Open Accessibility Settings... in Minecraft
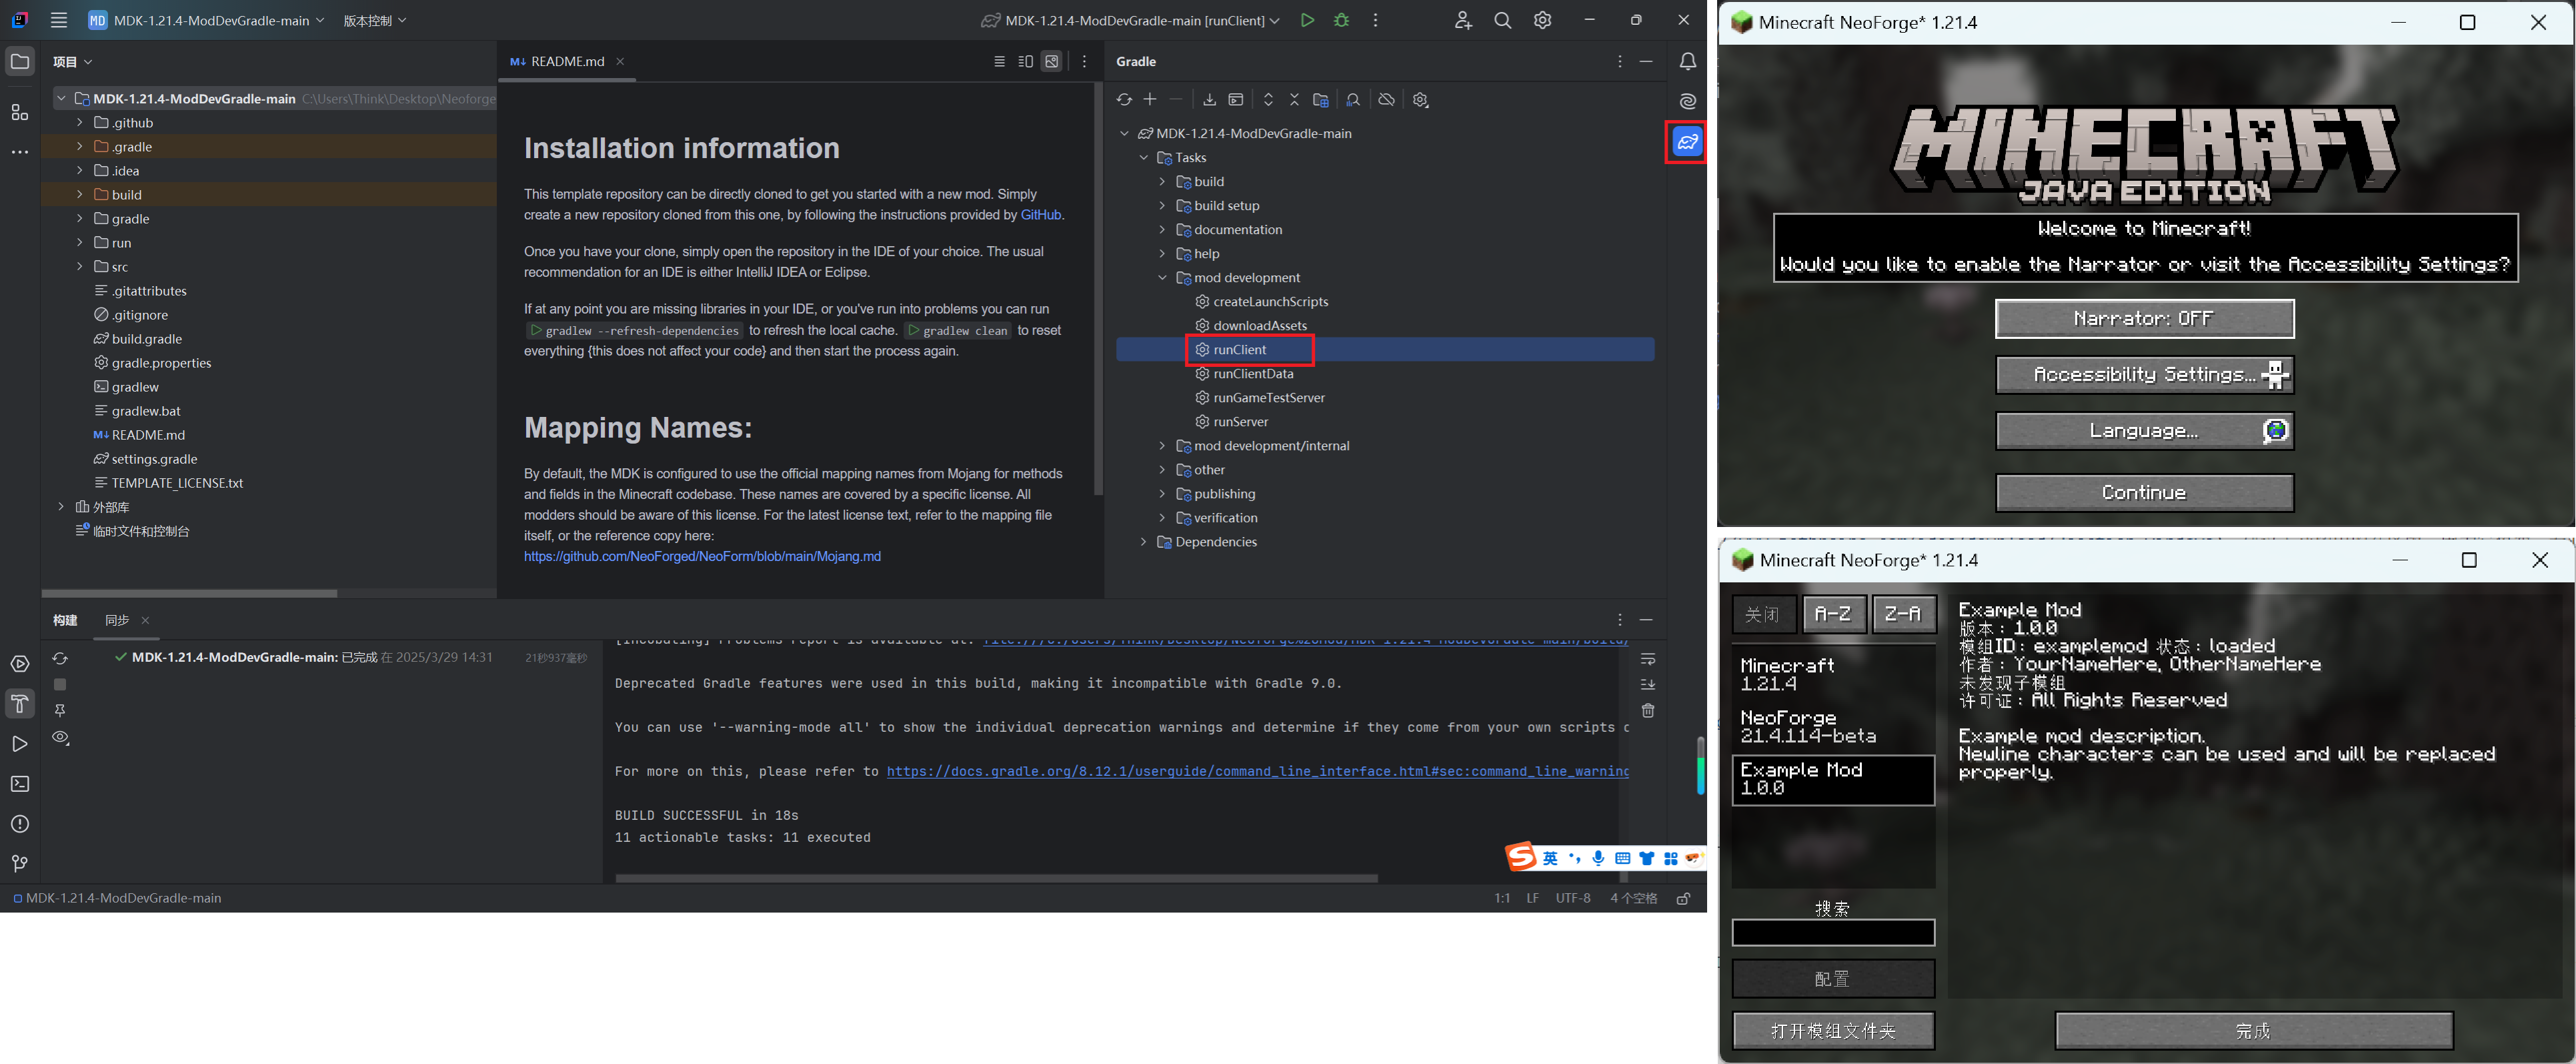Screen dimensions: 2576x1064 pos(2144,374)
